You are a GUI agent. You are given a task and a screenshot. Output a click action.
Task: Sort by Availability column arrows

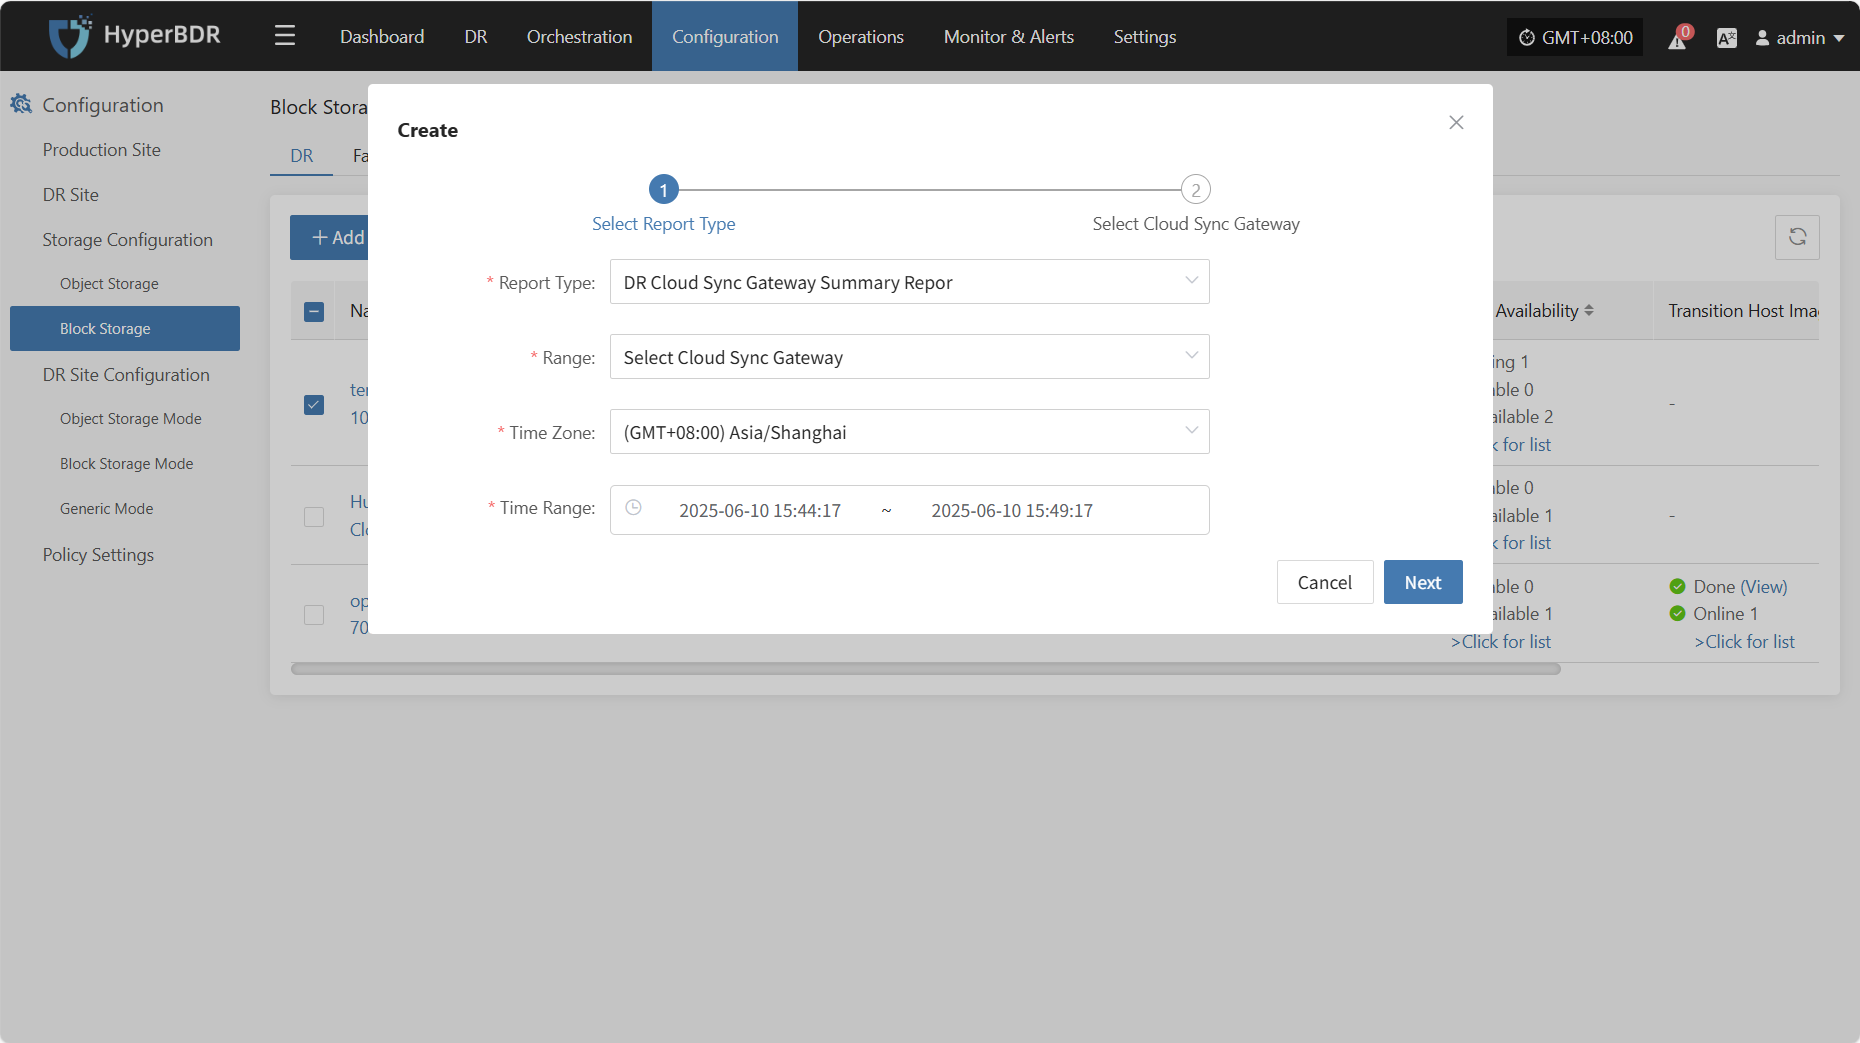click(x=1589, y=311)
